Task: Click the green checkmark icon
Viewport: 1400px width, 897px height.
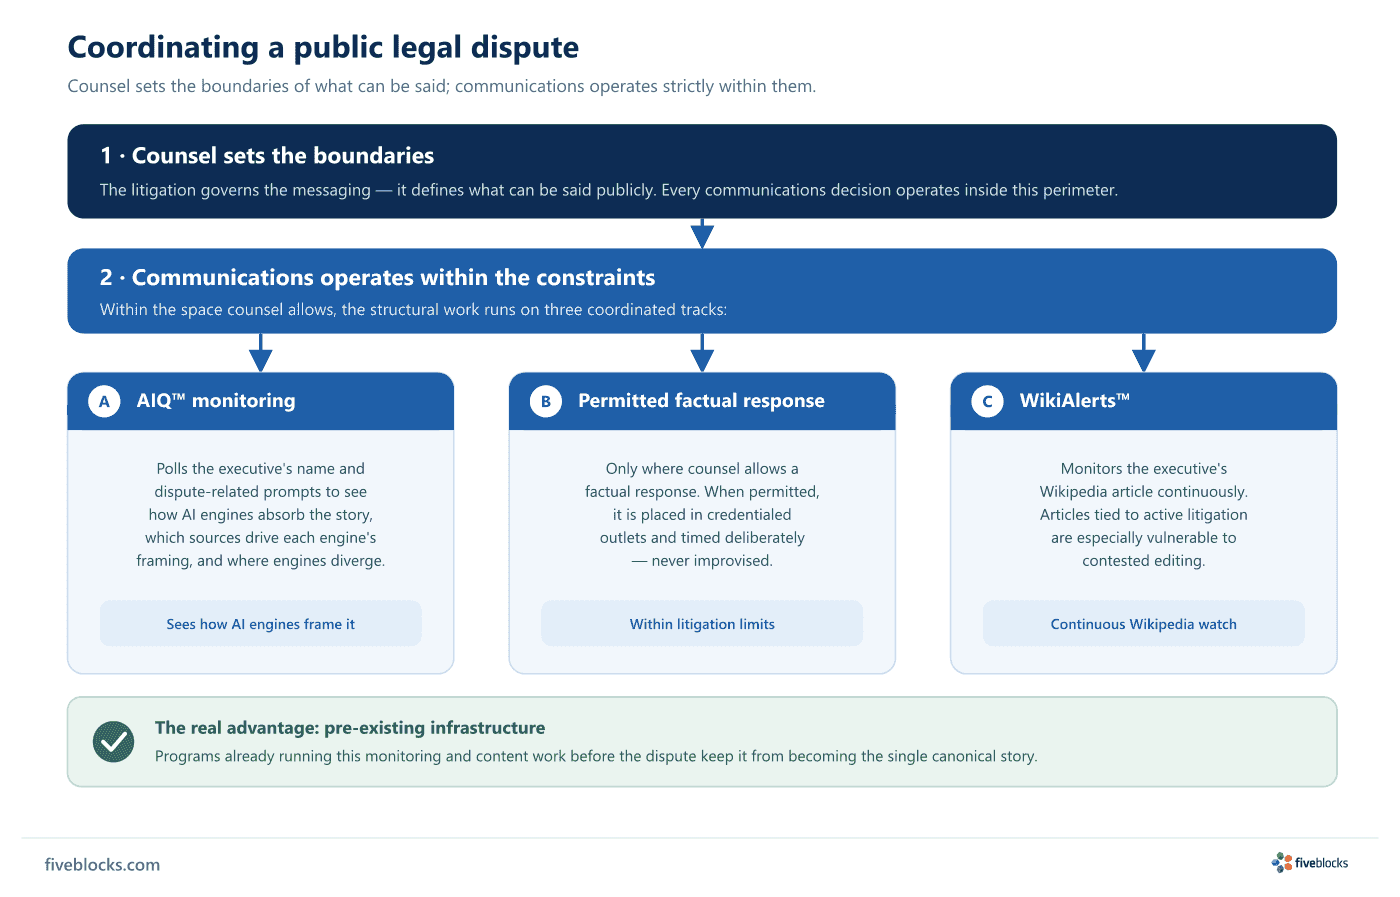Action: pos(113,742)
